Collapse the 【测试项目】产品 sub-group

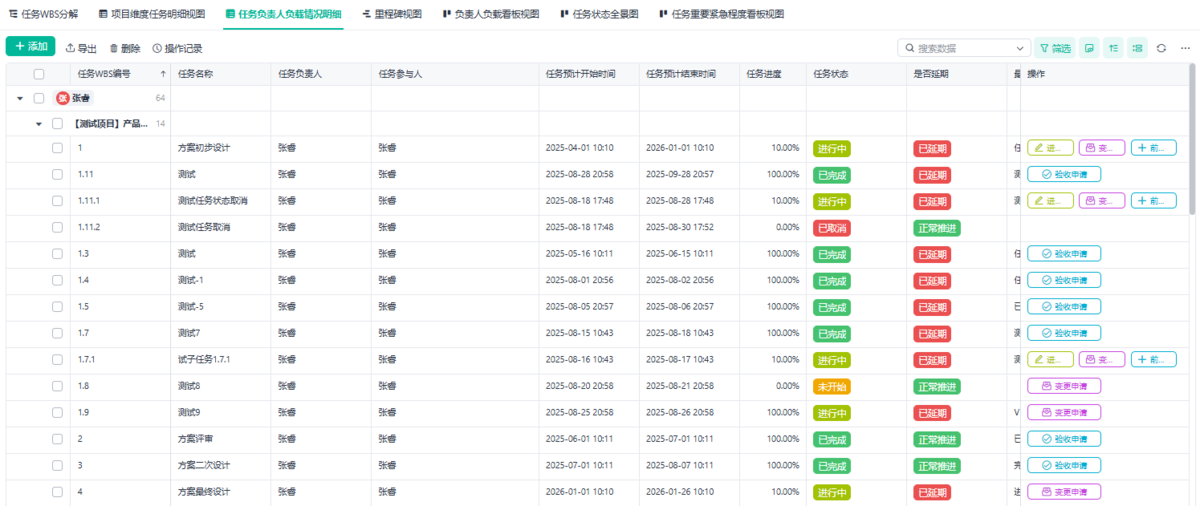coord(39,124)
